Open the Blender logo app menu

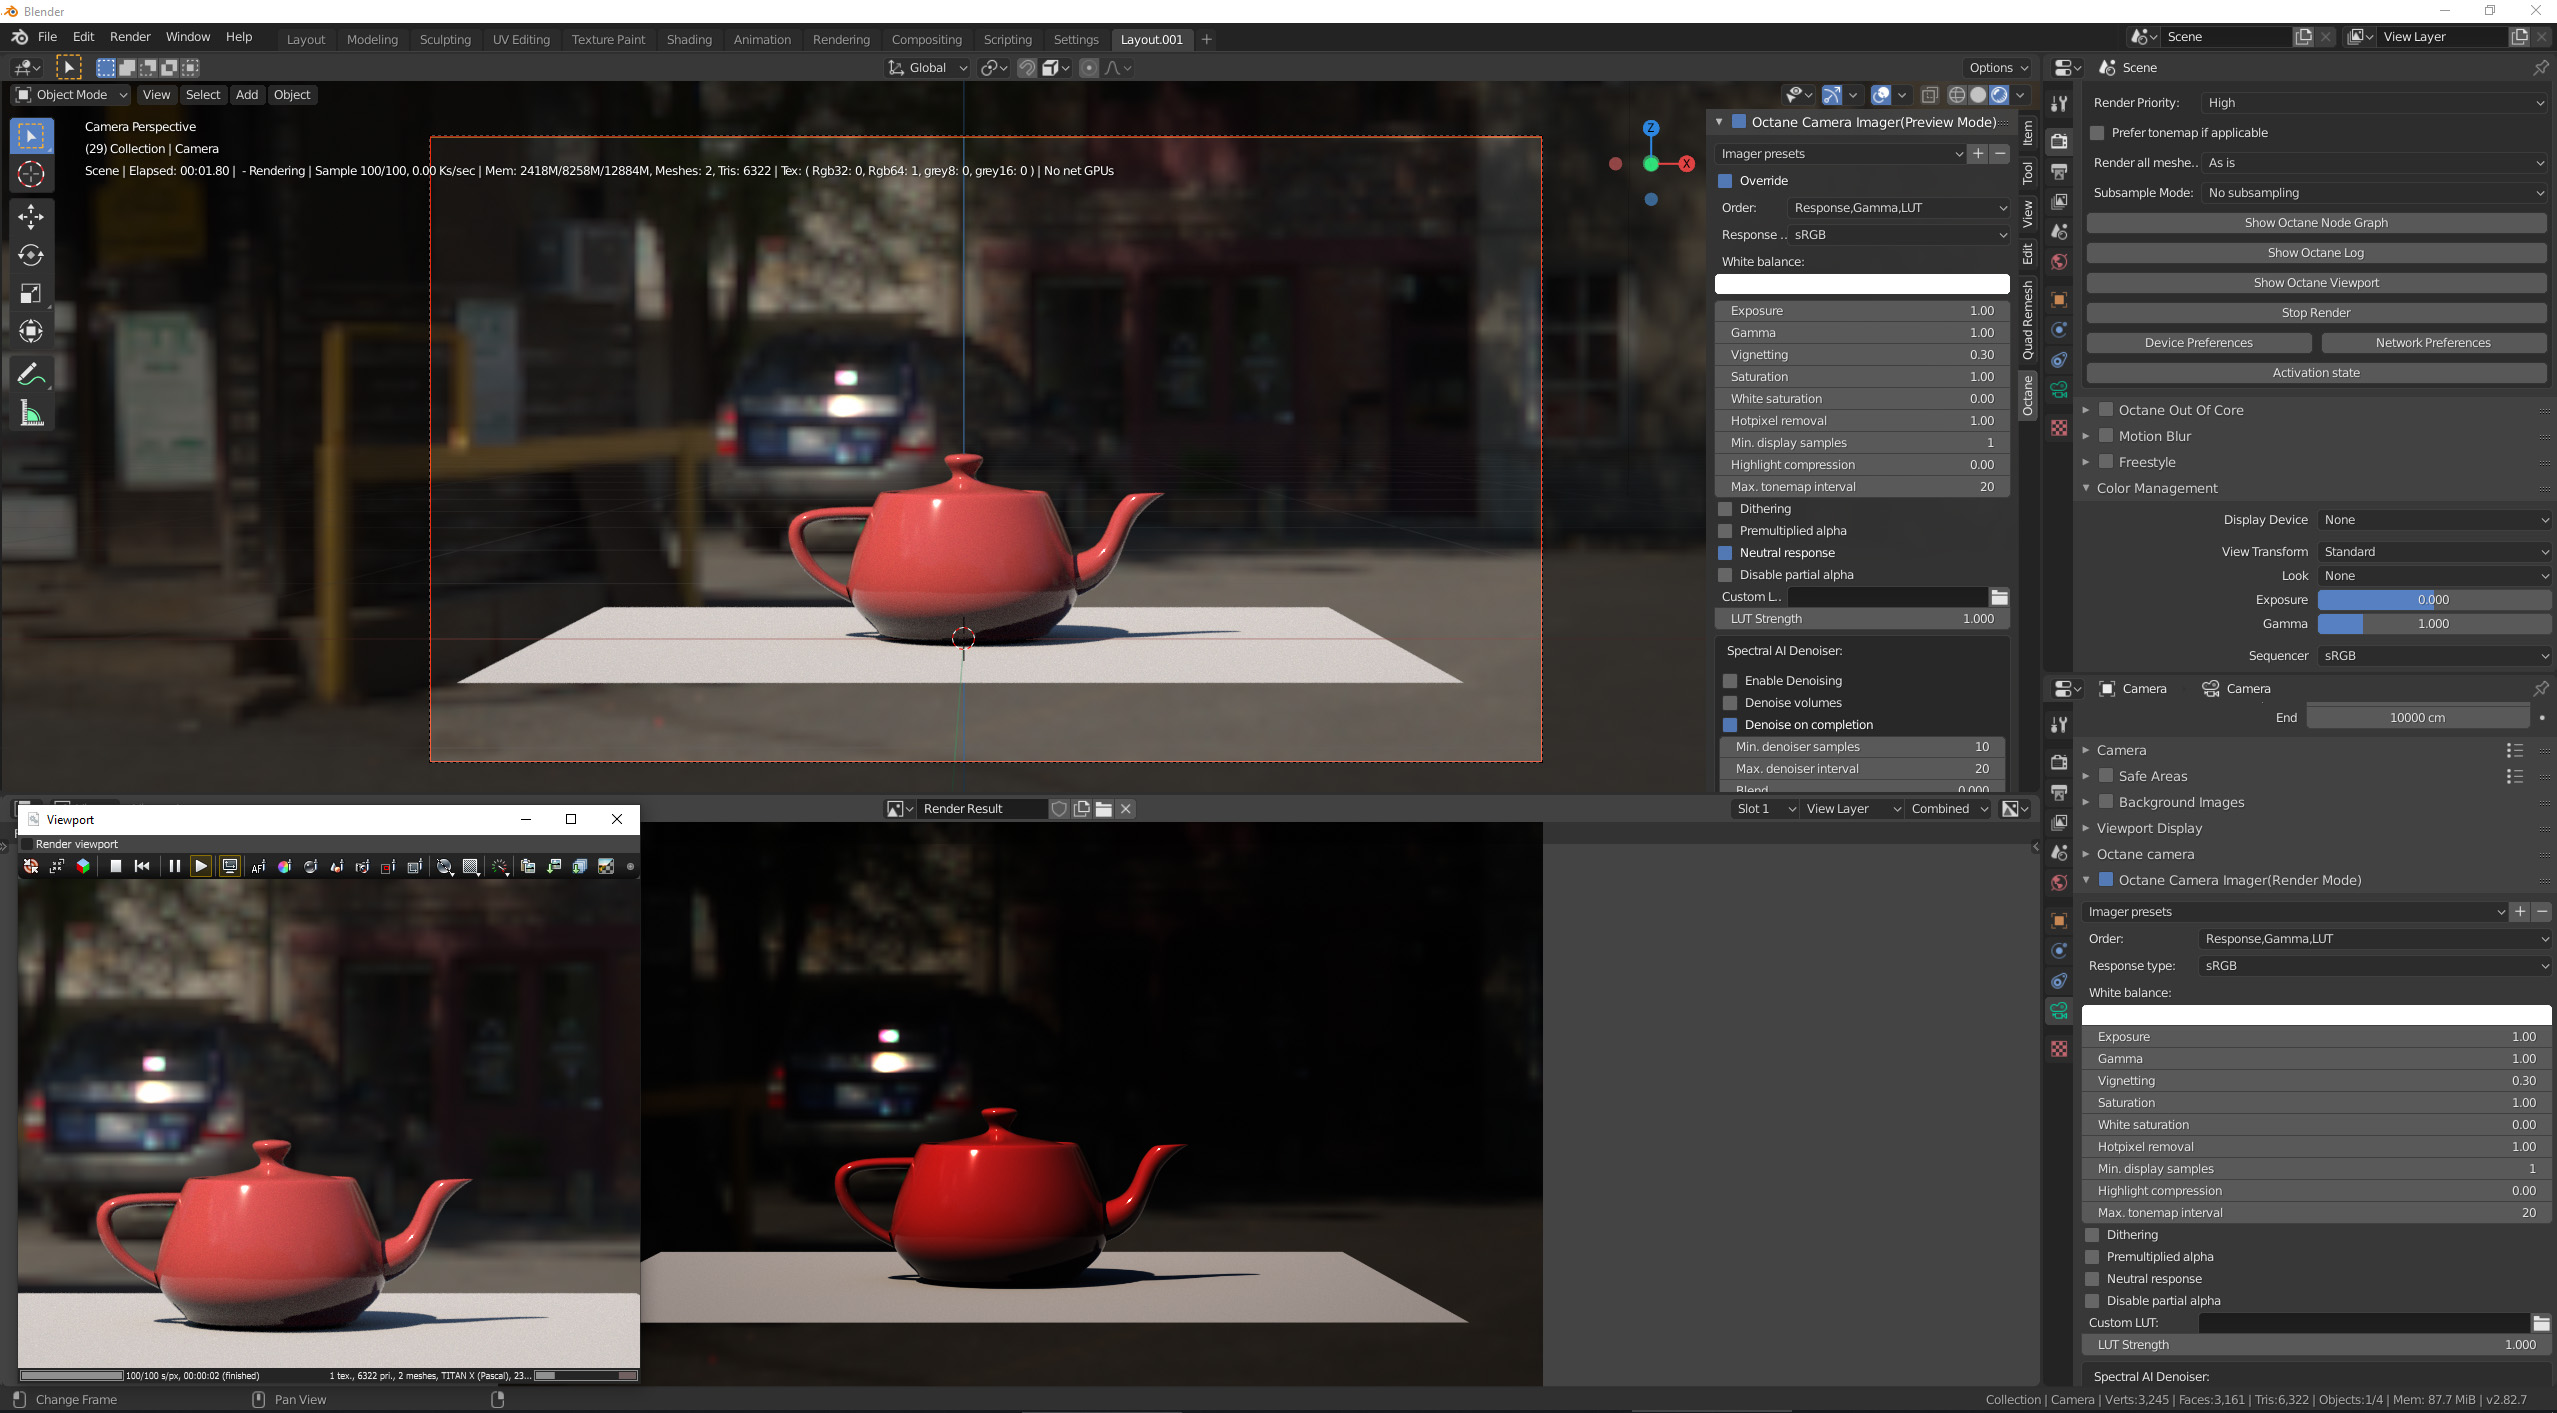pyautogui.click(x=19, y=37)
